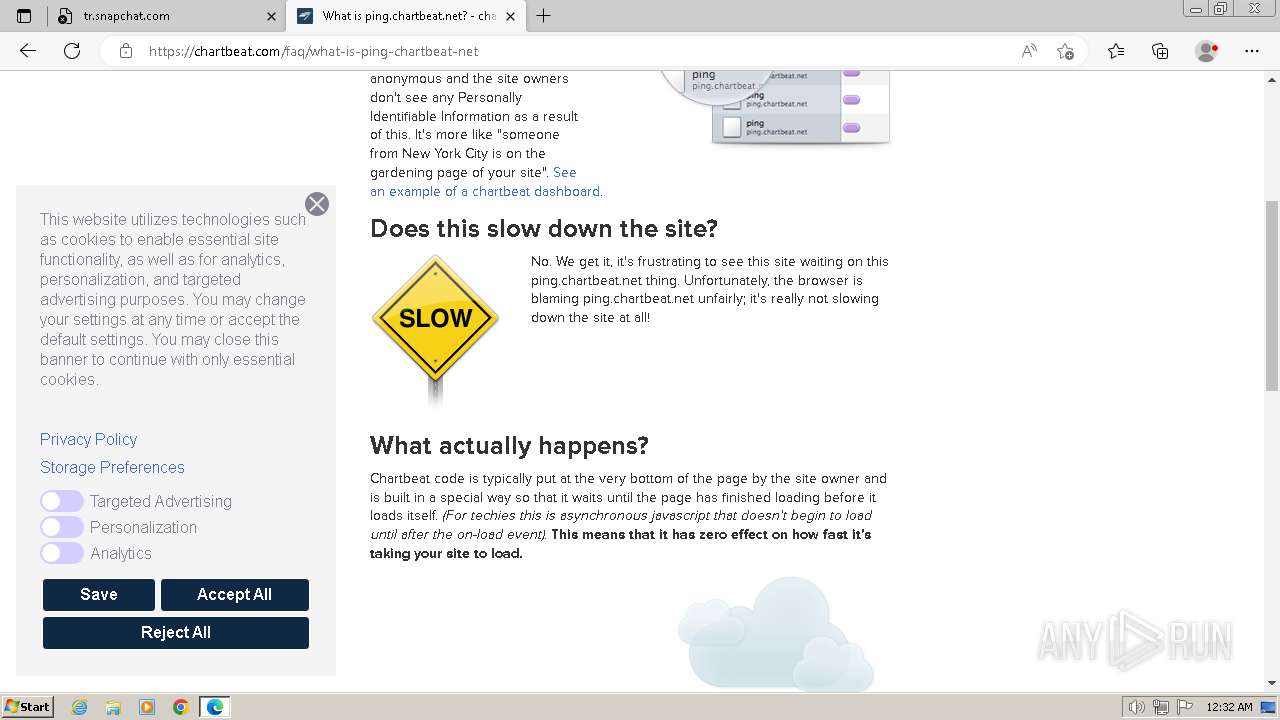Reload the current page

72,51
